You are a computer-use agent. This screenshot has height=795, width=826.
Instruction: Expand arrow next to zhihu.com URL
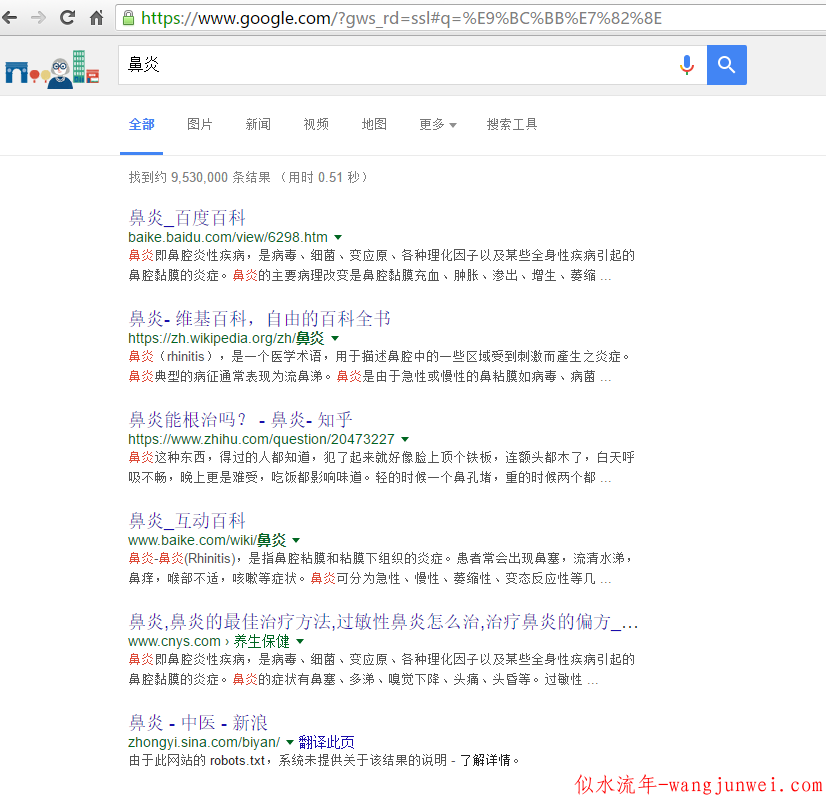coord(405,439)
